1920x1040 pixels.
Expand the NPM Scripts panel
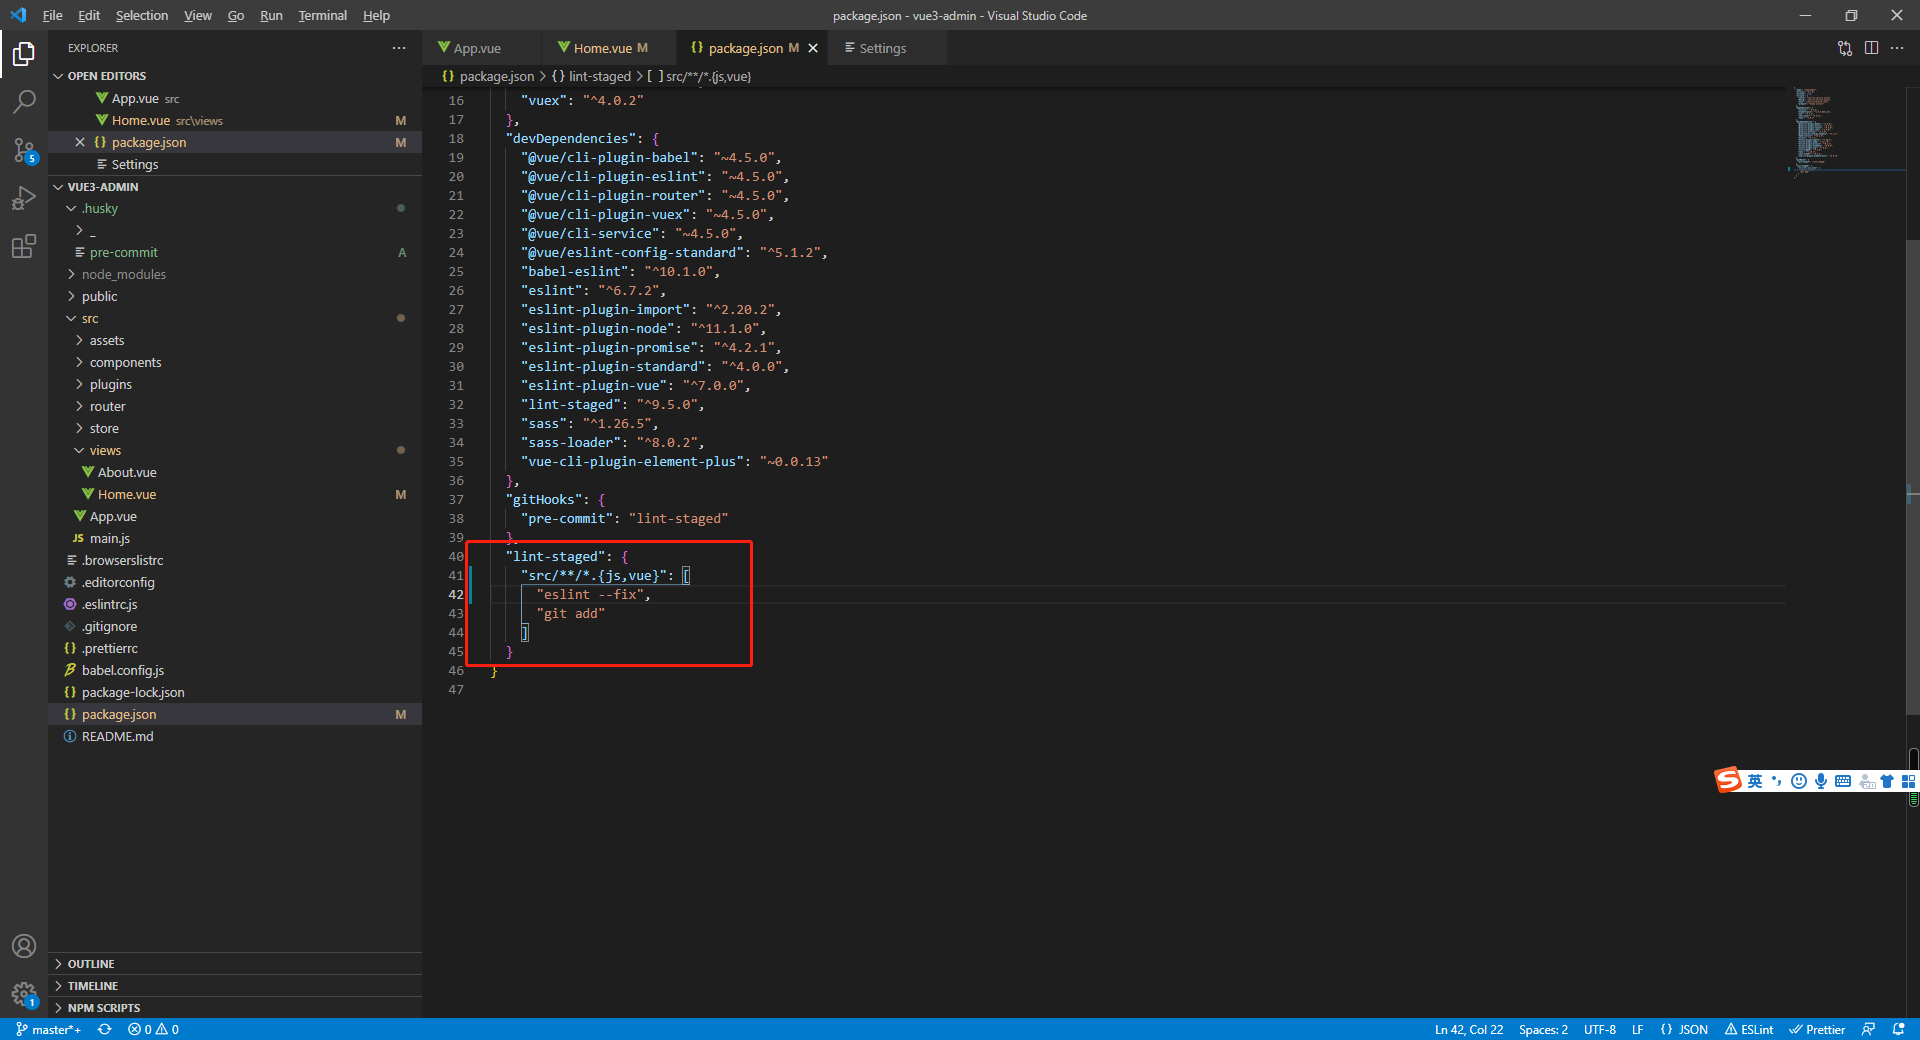click(x=234, y=1008)
